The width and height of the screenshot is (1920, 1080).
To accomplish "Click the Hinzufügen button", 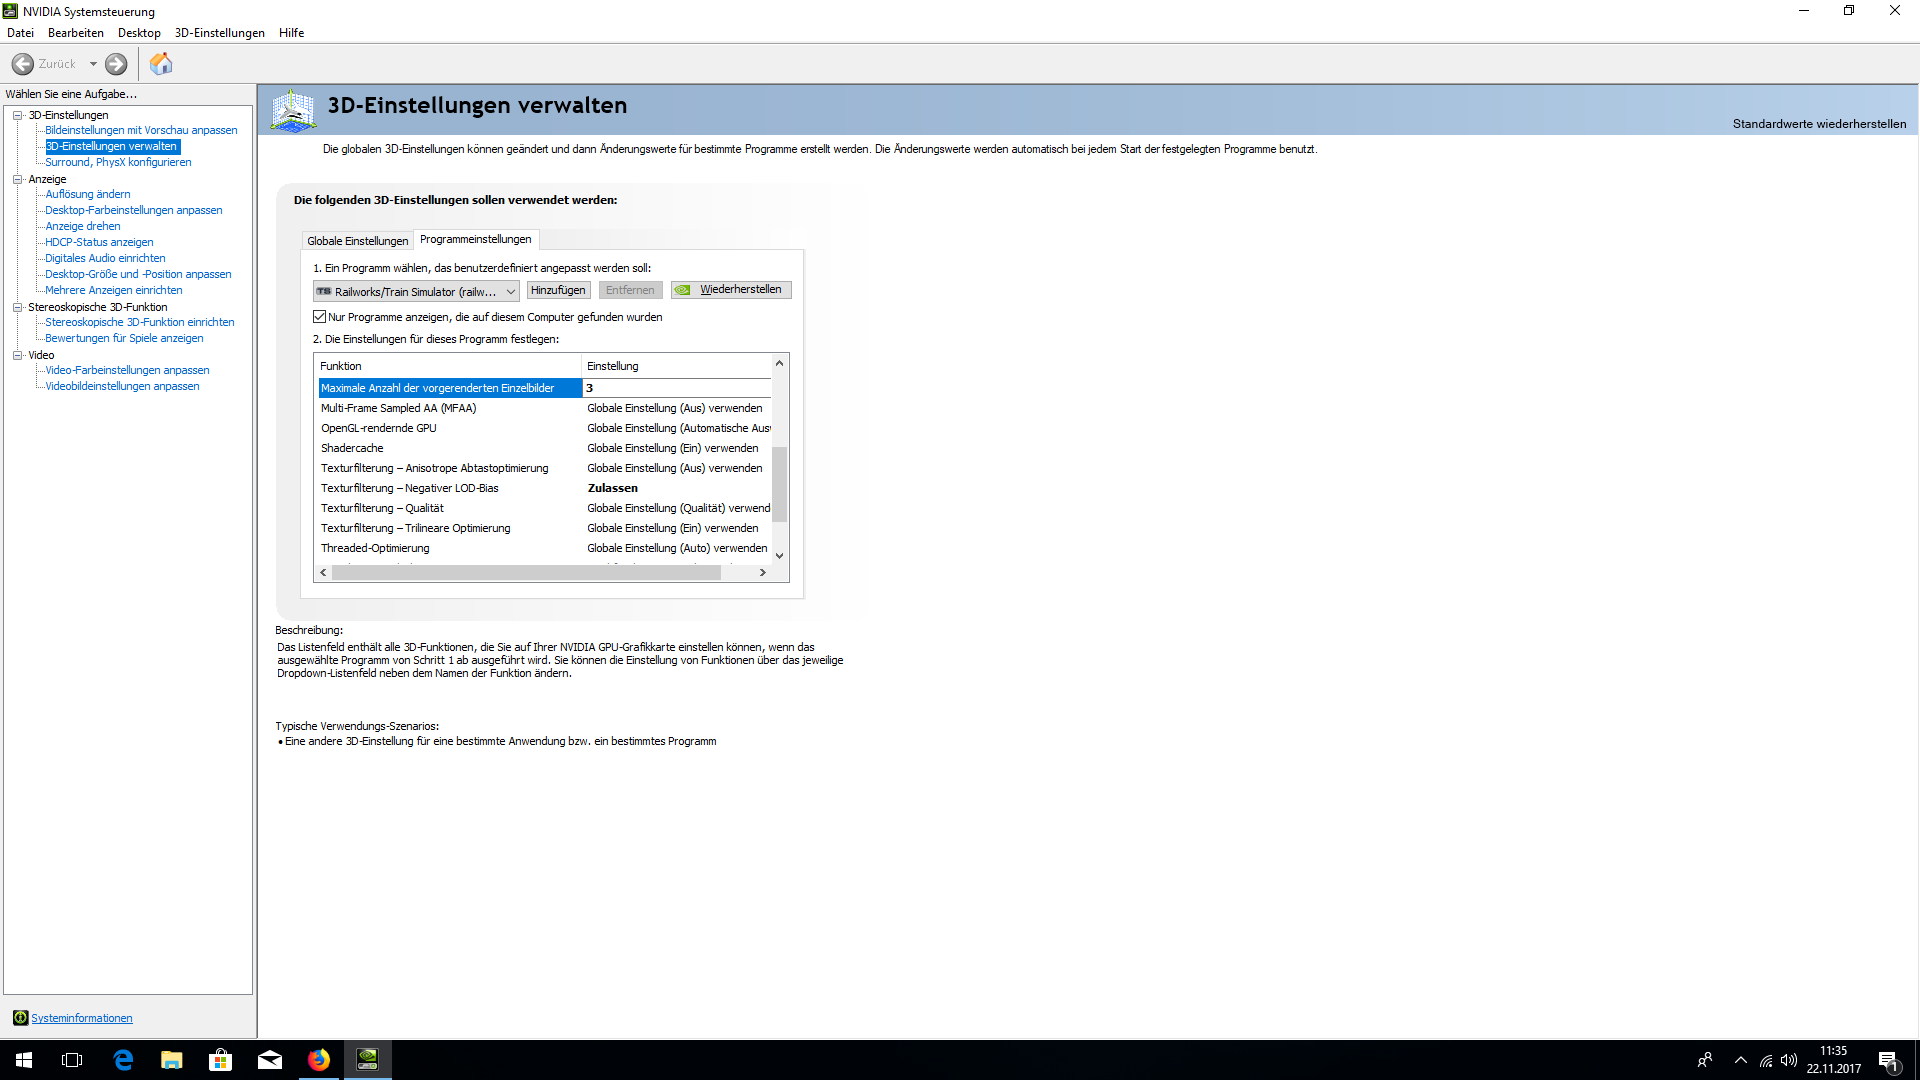I will pos(558,290).
